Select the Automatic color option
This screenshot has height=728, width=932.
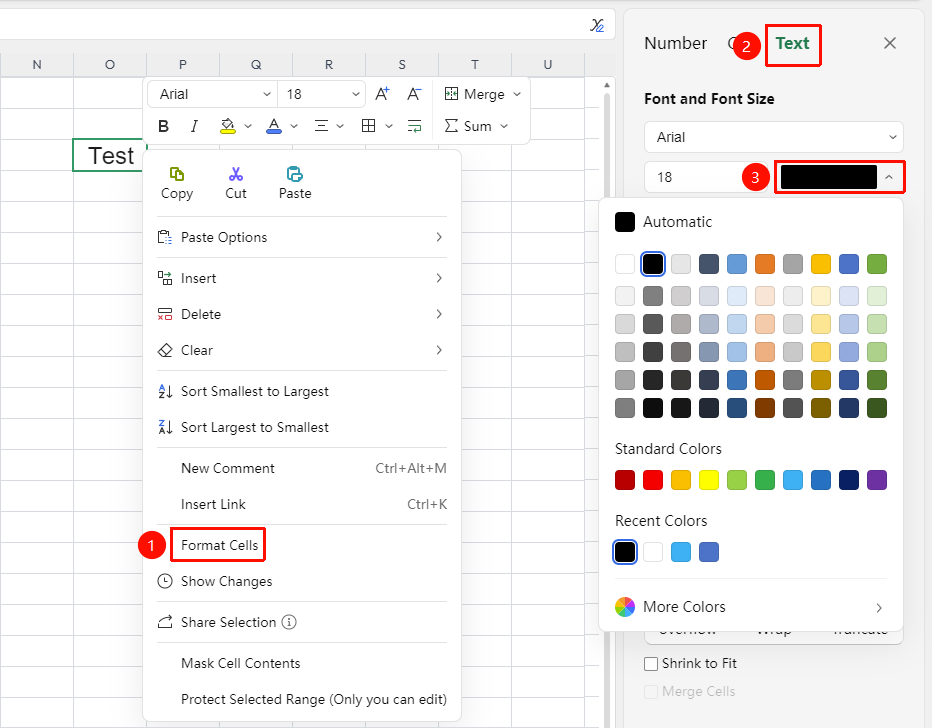coord(663,222)
